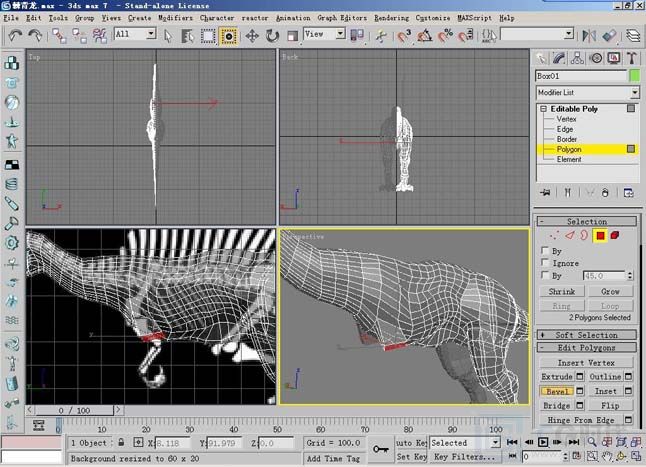Click the 0 / 100 time slider

point(74,410)
